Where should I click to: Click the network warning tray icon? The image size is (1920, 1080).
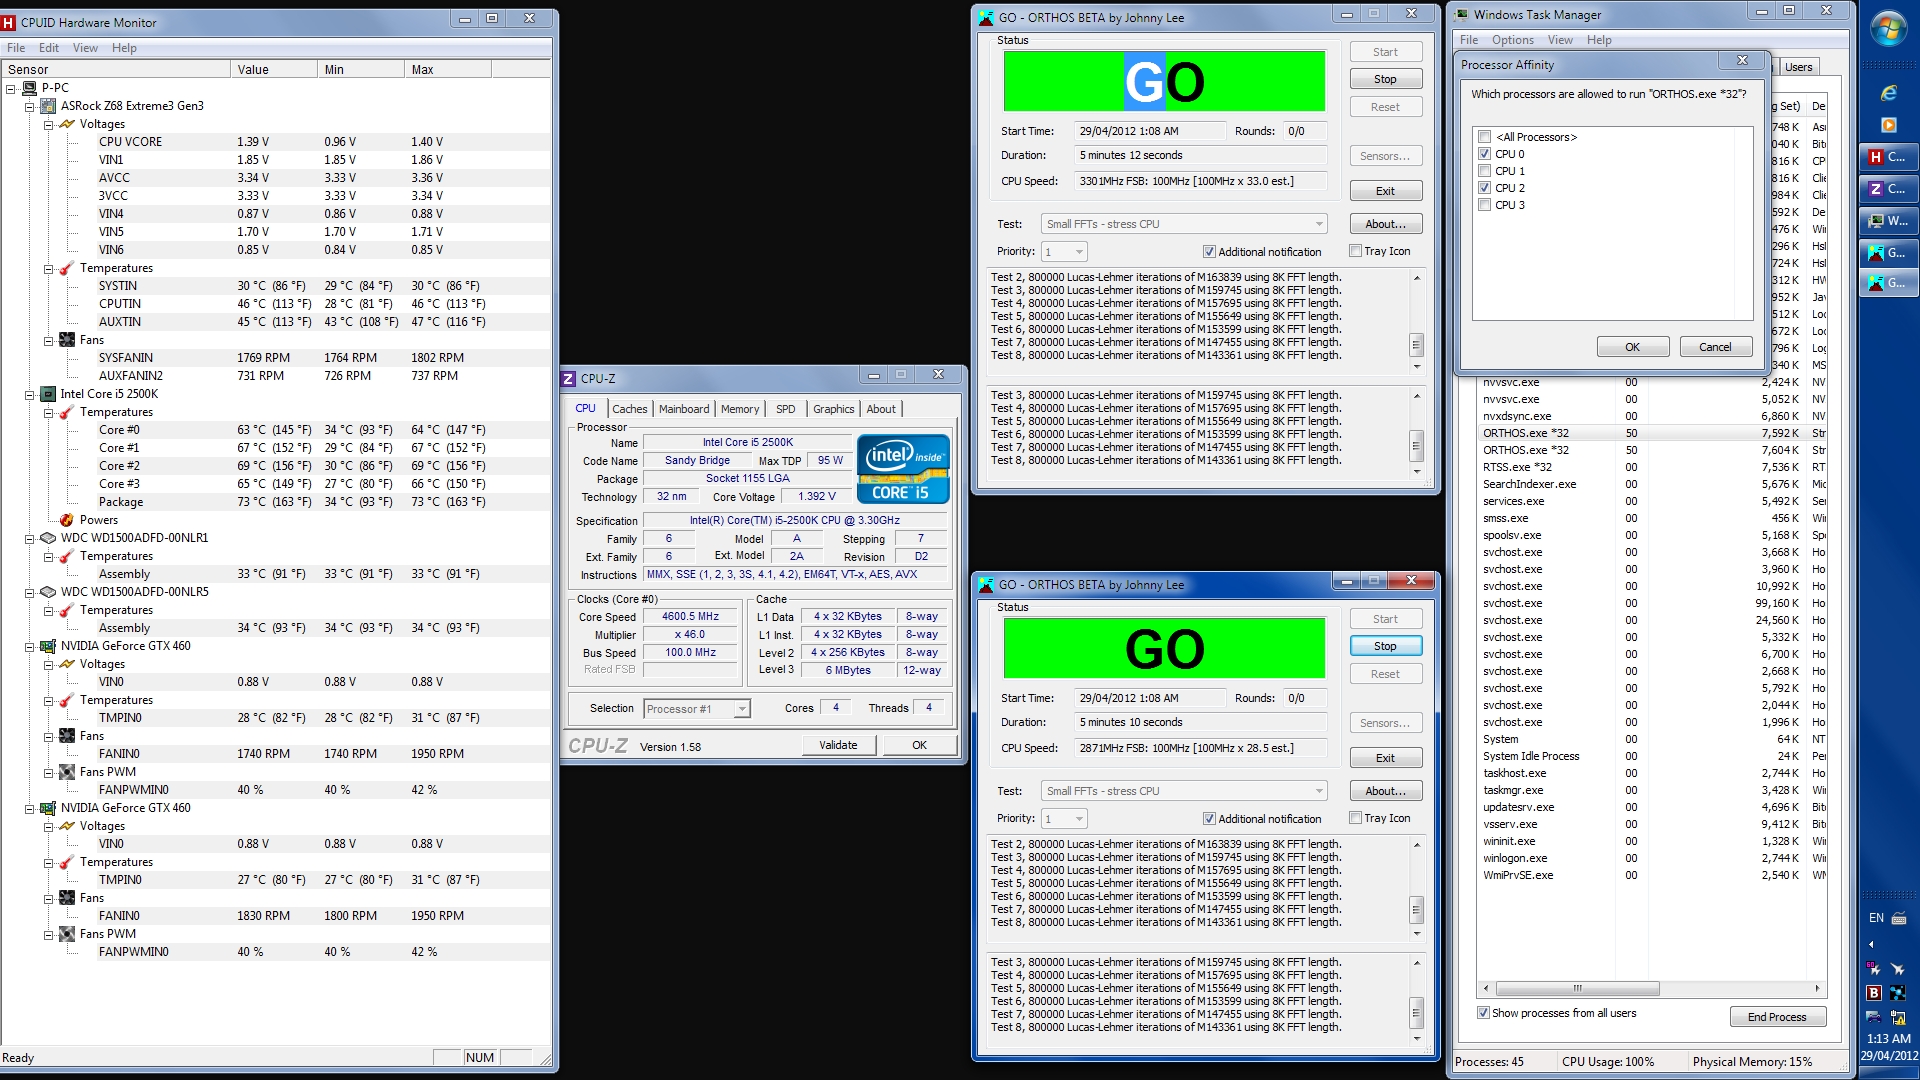[1897, 1018]
